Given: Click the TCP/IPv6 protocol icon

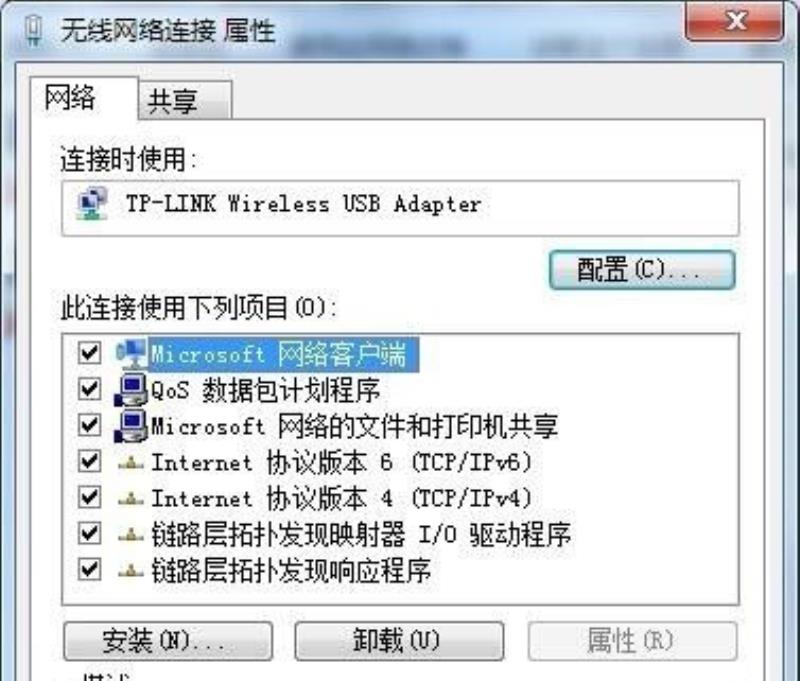Looking at the screenshot, I should (131, 463).
